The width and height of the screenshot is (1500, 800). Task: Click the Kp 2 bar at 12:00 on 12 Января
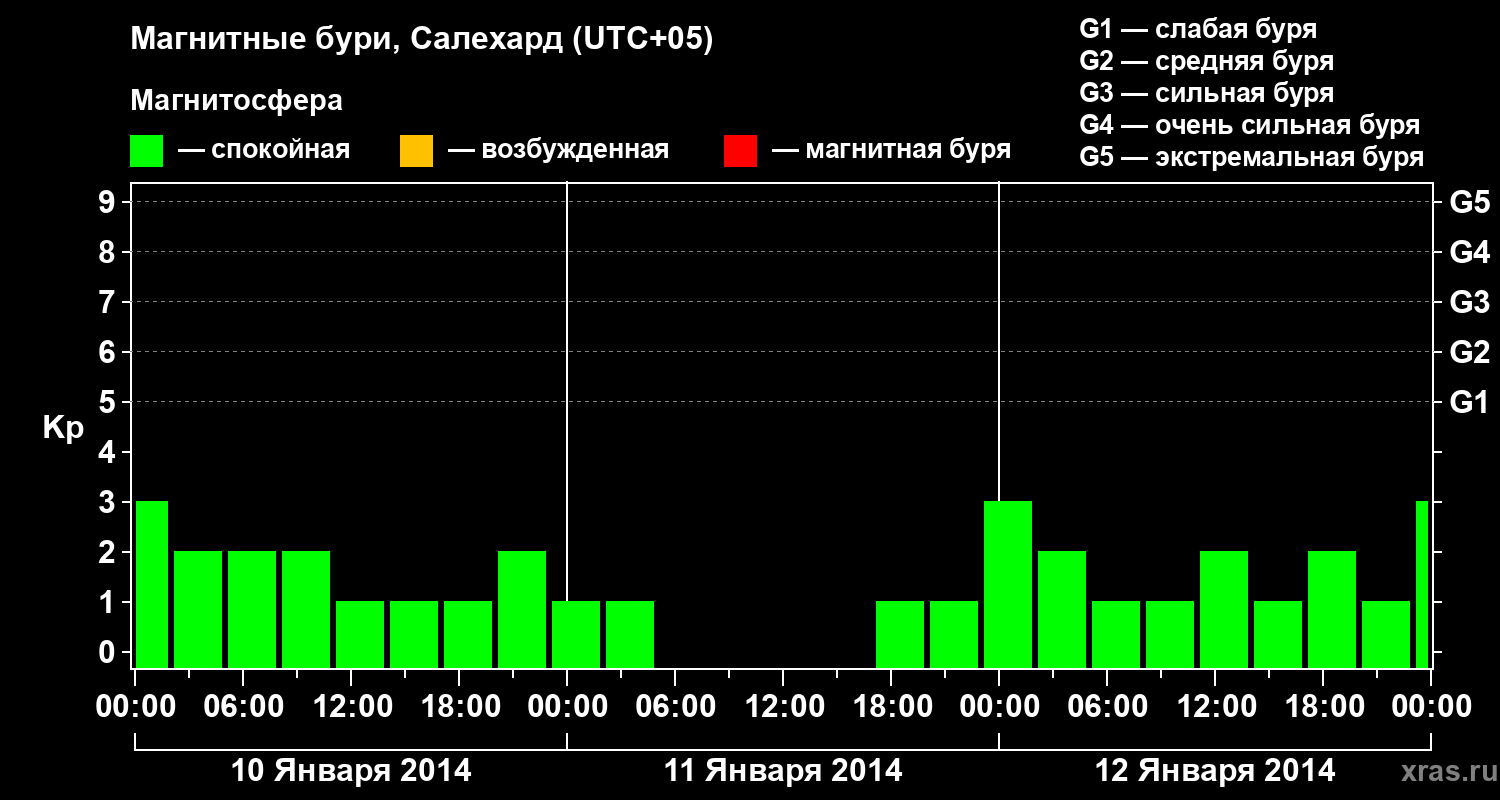[1224, 609]
